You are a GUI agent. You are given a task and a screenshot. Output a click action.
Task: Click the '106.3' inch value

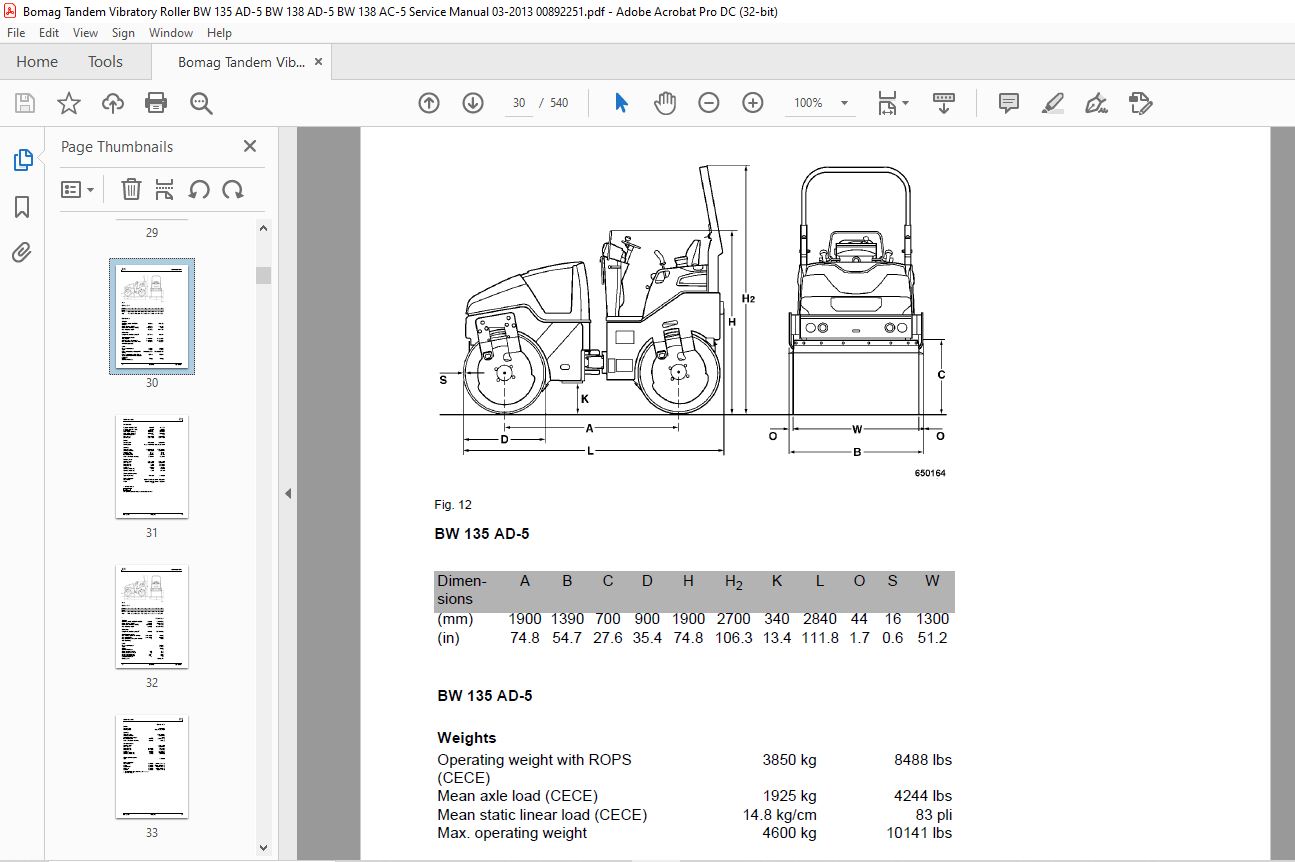[734, 638]
